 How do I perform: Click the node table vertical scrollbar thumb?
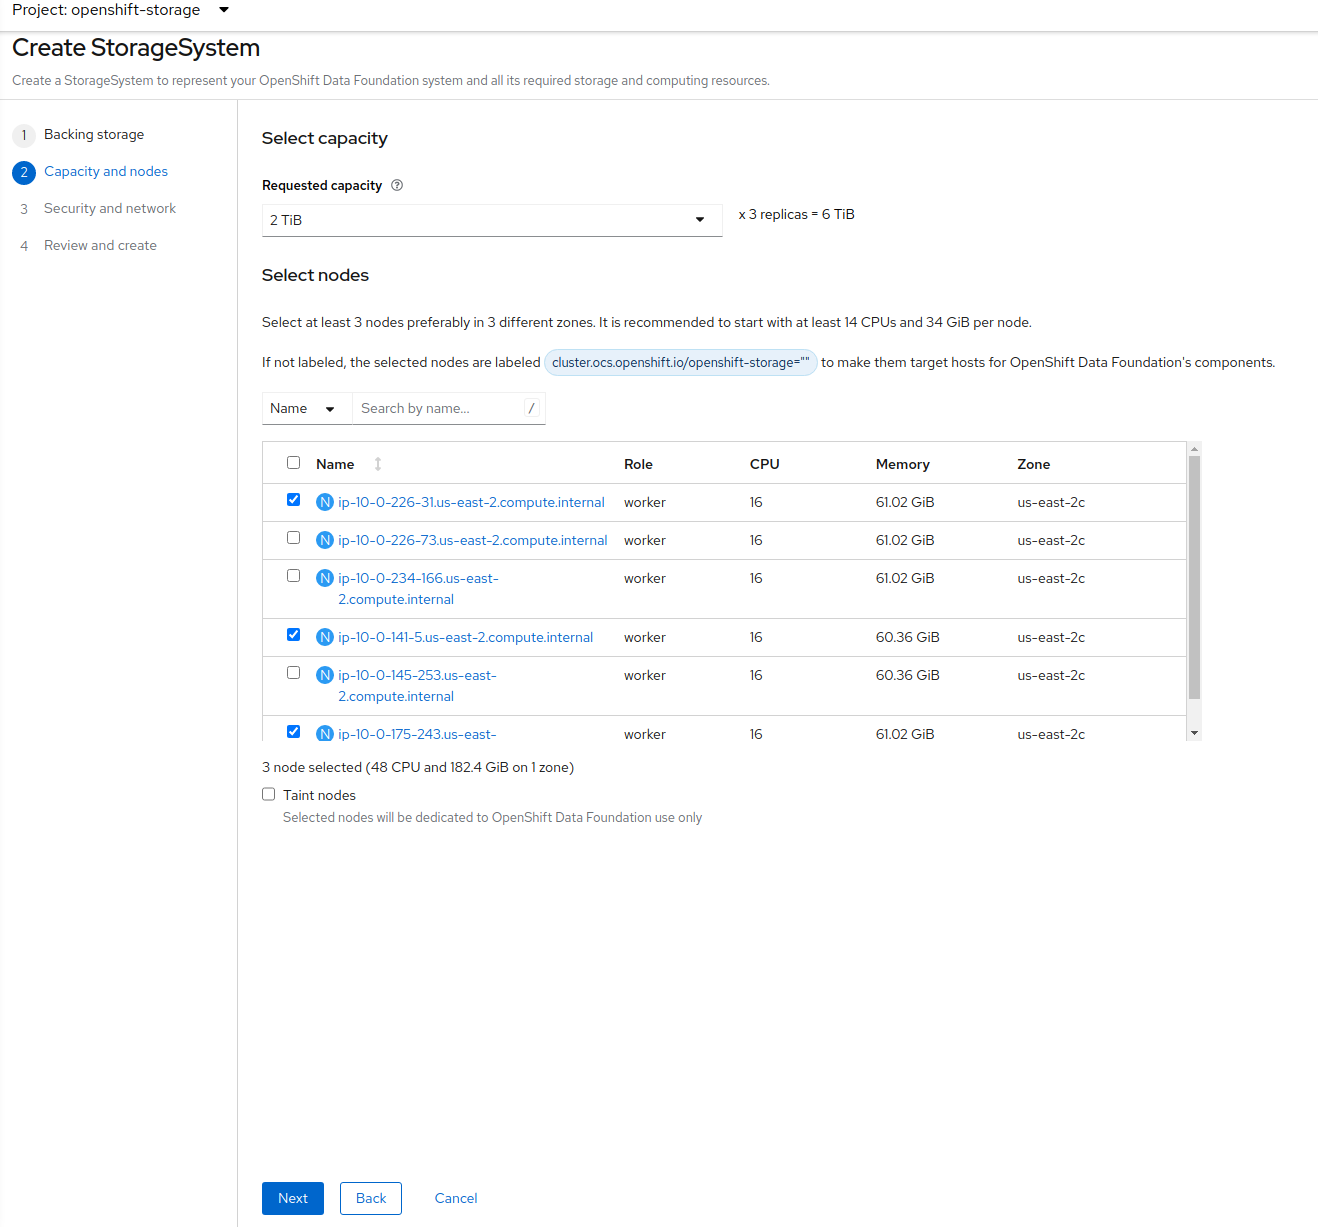coord(1194,577)
